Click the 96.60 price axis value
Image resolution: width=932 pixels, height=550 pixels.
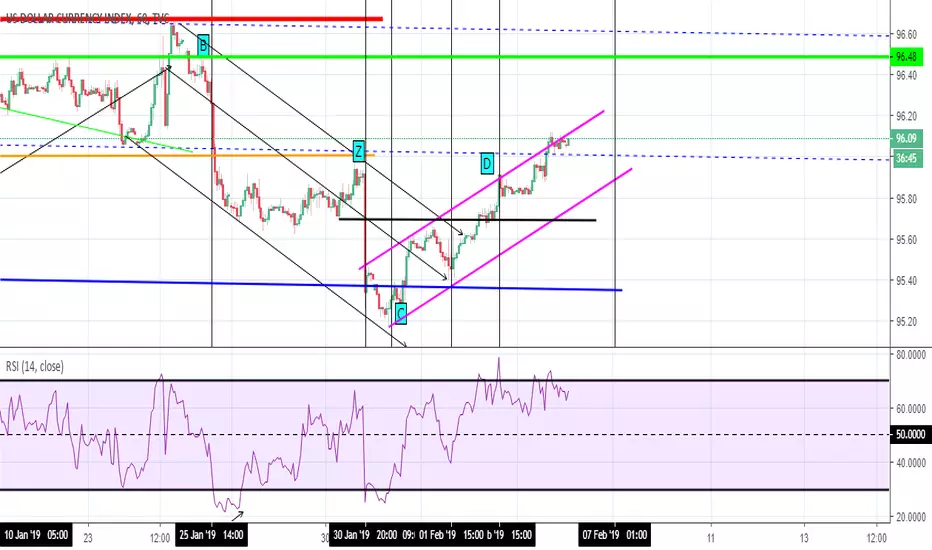pyautogui.click(x=906, y=35)
